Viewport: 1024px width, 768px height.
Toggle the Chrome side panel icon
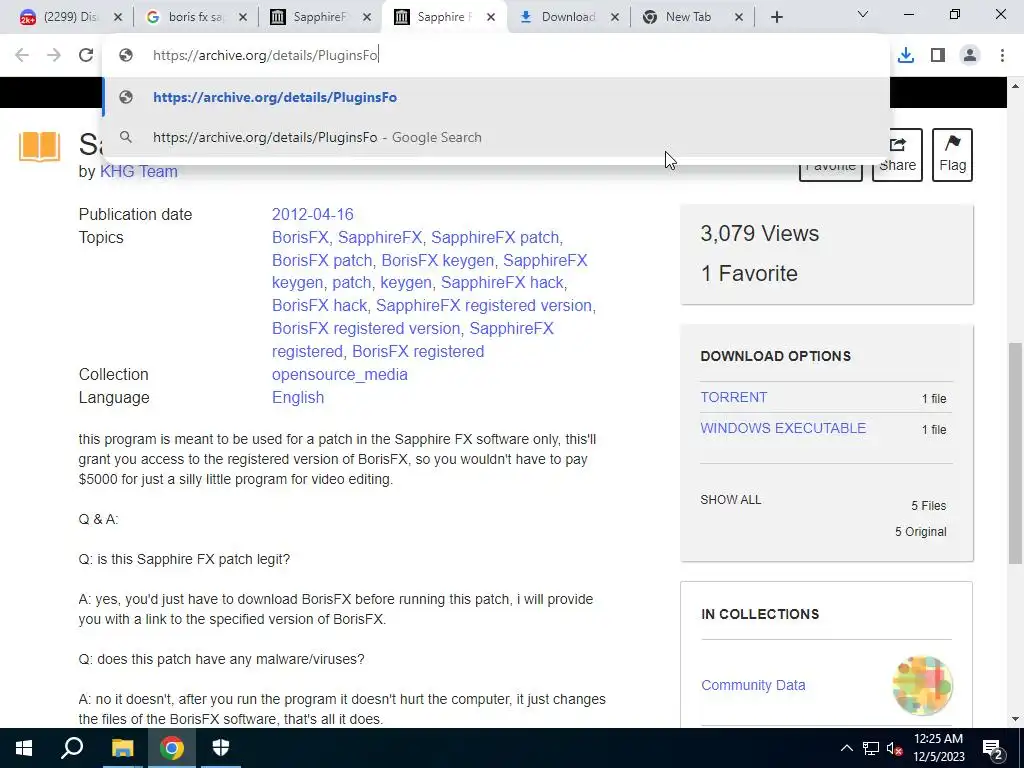pos(938,56)
